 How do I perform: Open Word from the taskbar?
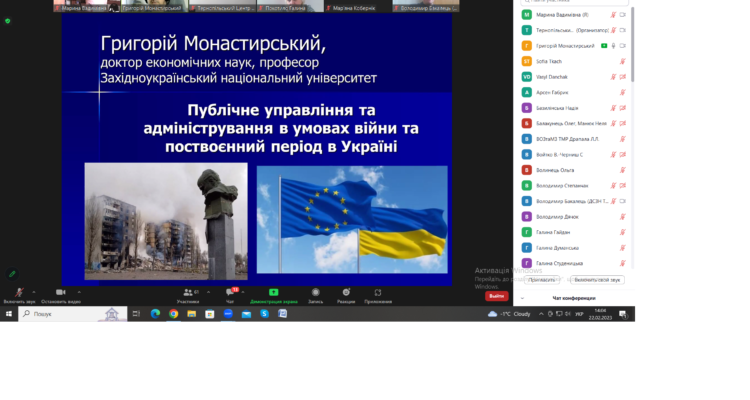pos(282,314)
